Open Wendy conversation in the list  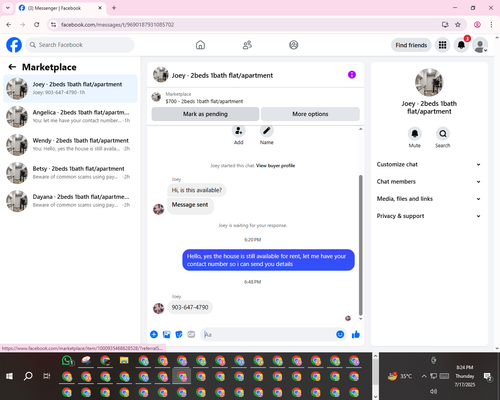pyautogui.click(x=70, y=145)
